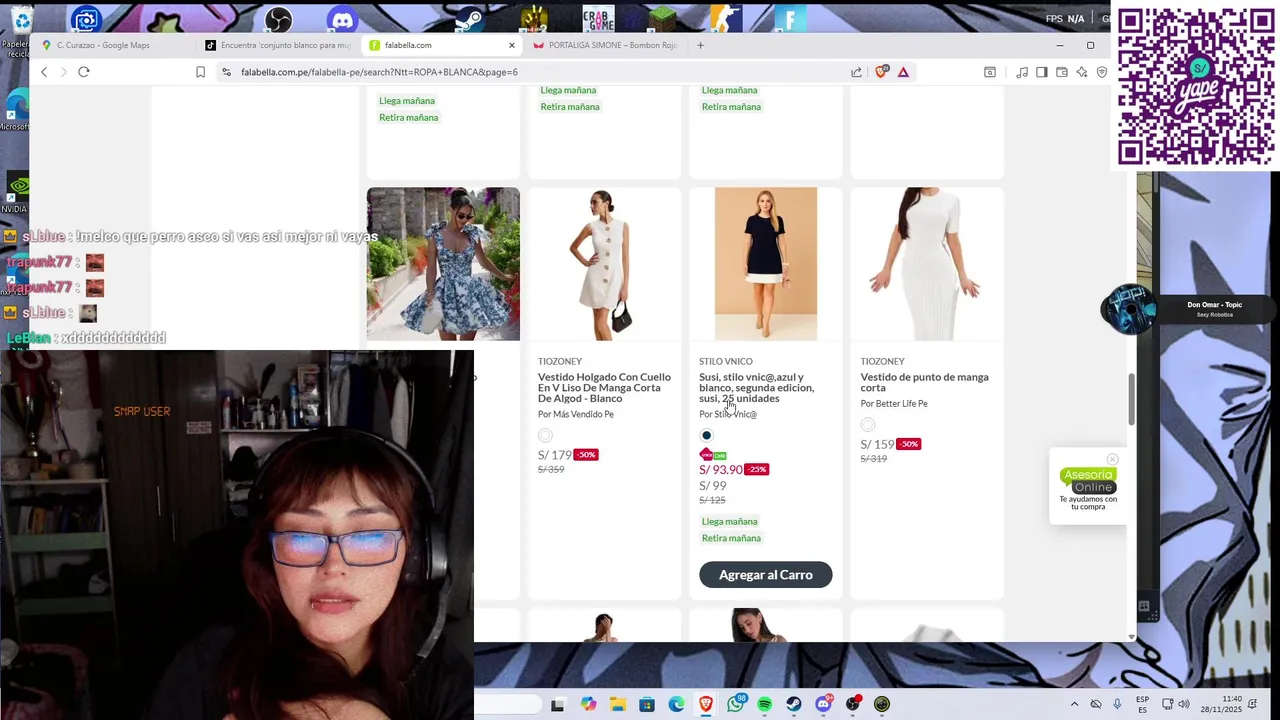Image resolution: width=1280 pixels, height=720 pixels.
Task: Reload the falabella page
Action: point(84,72)
